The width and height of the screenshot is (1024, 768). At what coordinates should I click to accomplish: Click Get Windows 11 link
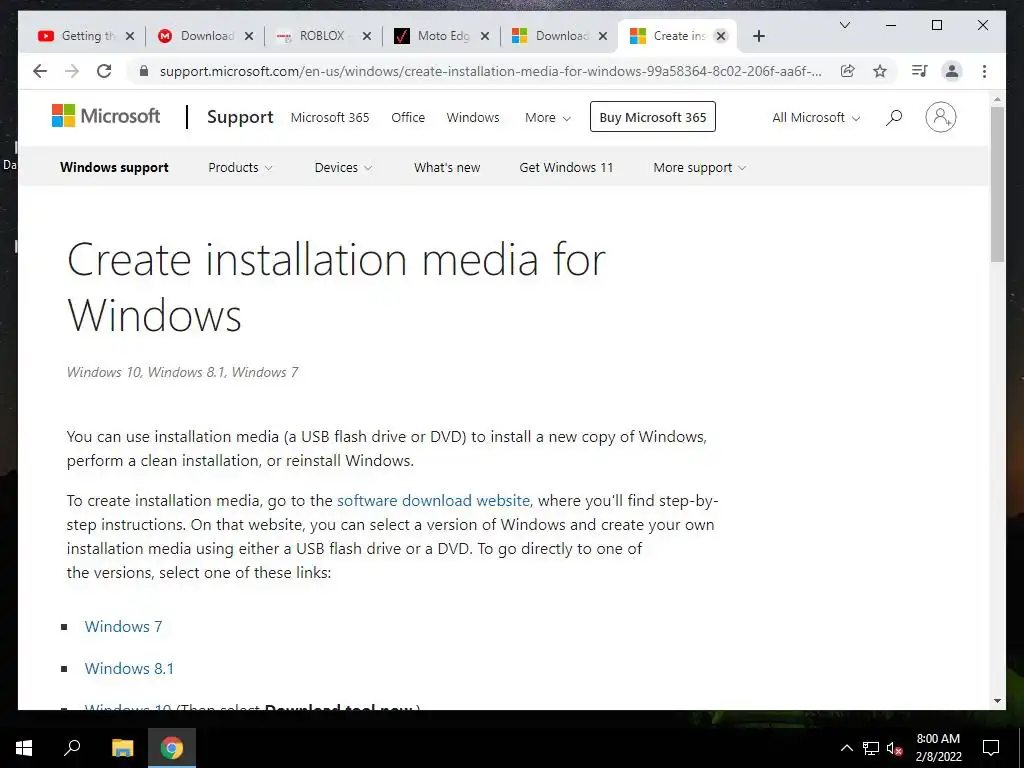pos(566,167)
